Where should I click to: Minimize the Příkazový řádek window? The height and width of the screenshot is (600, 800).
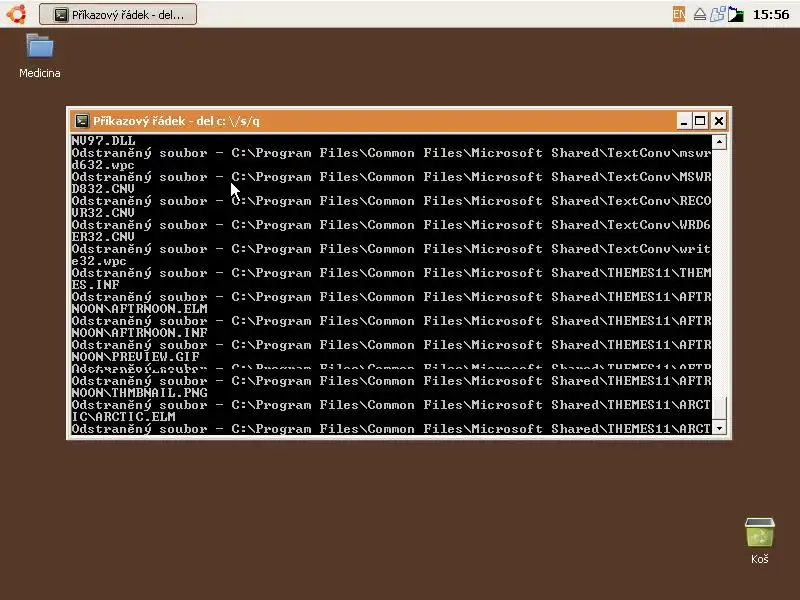(684, 121)
